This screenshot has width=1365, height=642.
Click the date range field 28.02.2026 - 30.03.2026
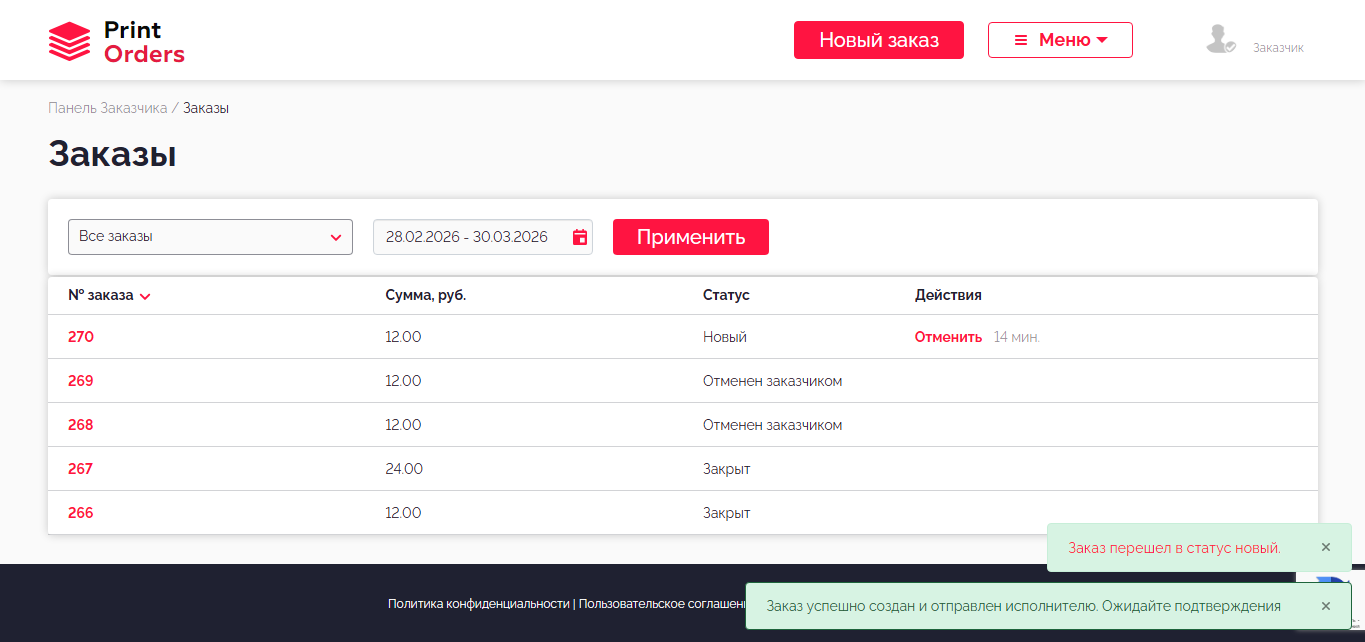click(x=467, y=237)
